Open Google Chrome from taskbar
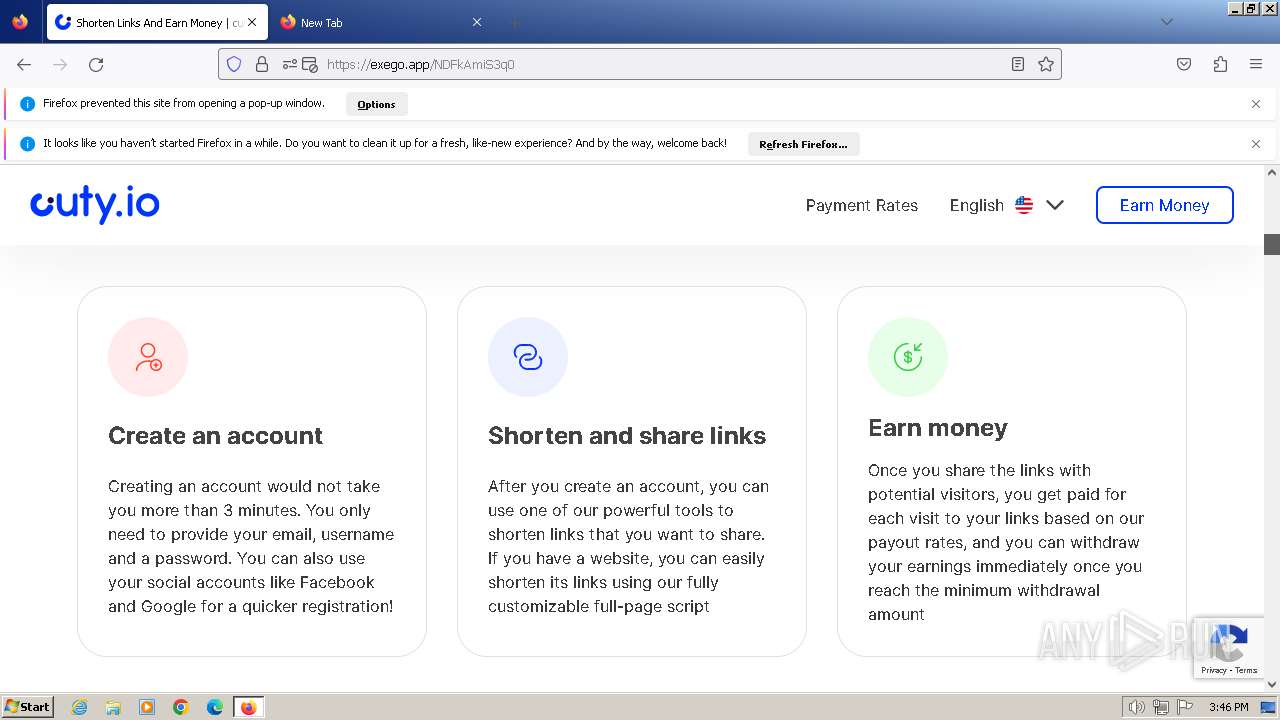Screen dimensions: 1280x720 pos(181,707)
